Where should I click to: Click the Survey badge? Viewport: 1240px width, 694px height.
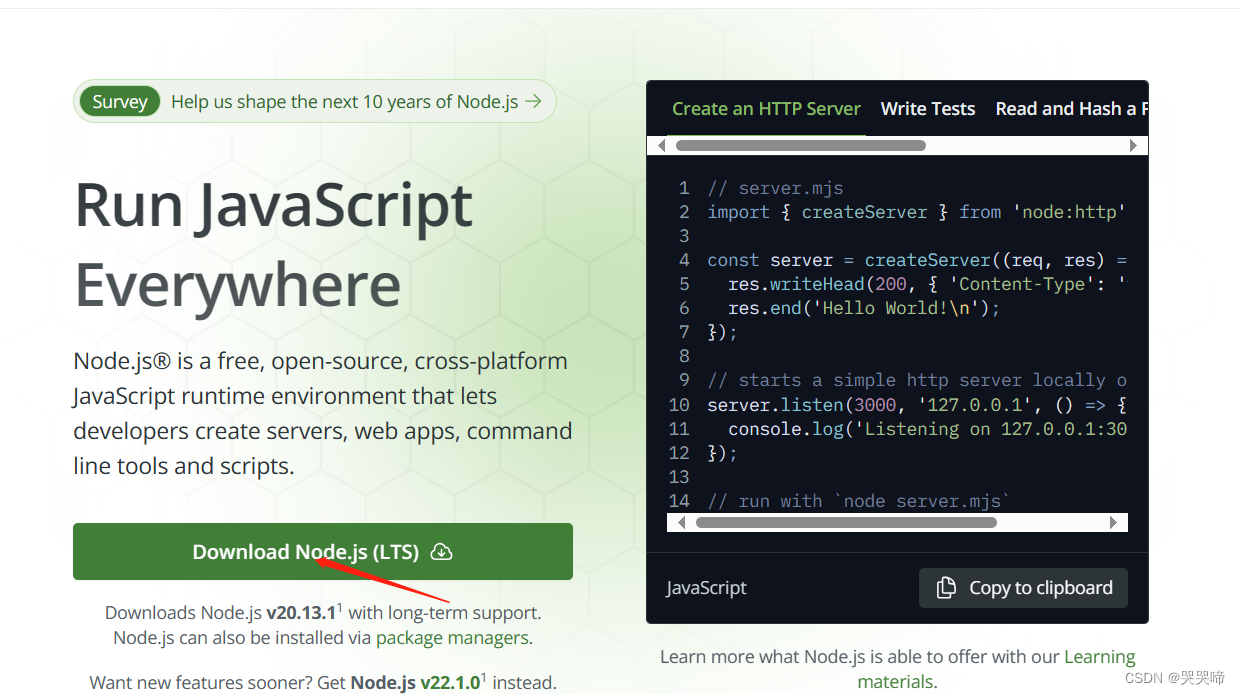(120, 101)
